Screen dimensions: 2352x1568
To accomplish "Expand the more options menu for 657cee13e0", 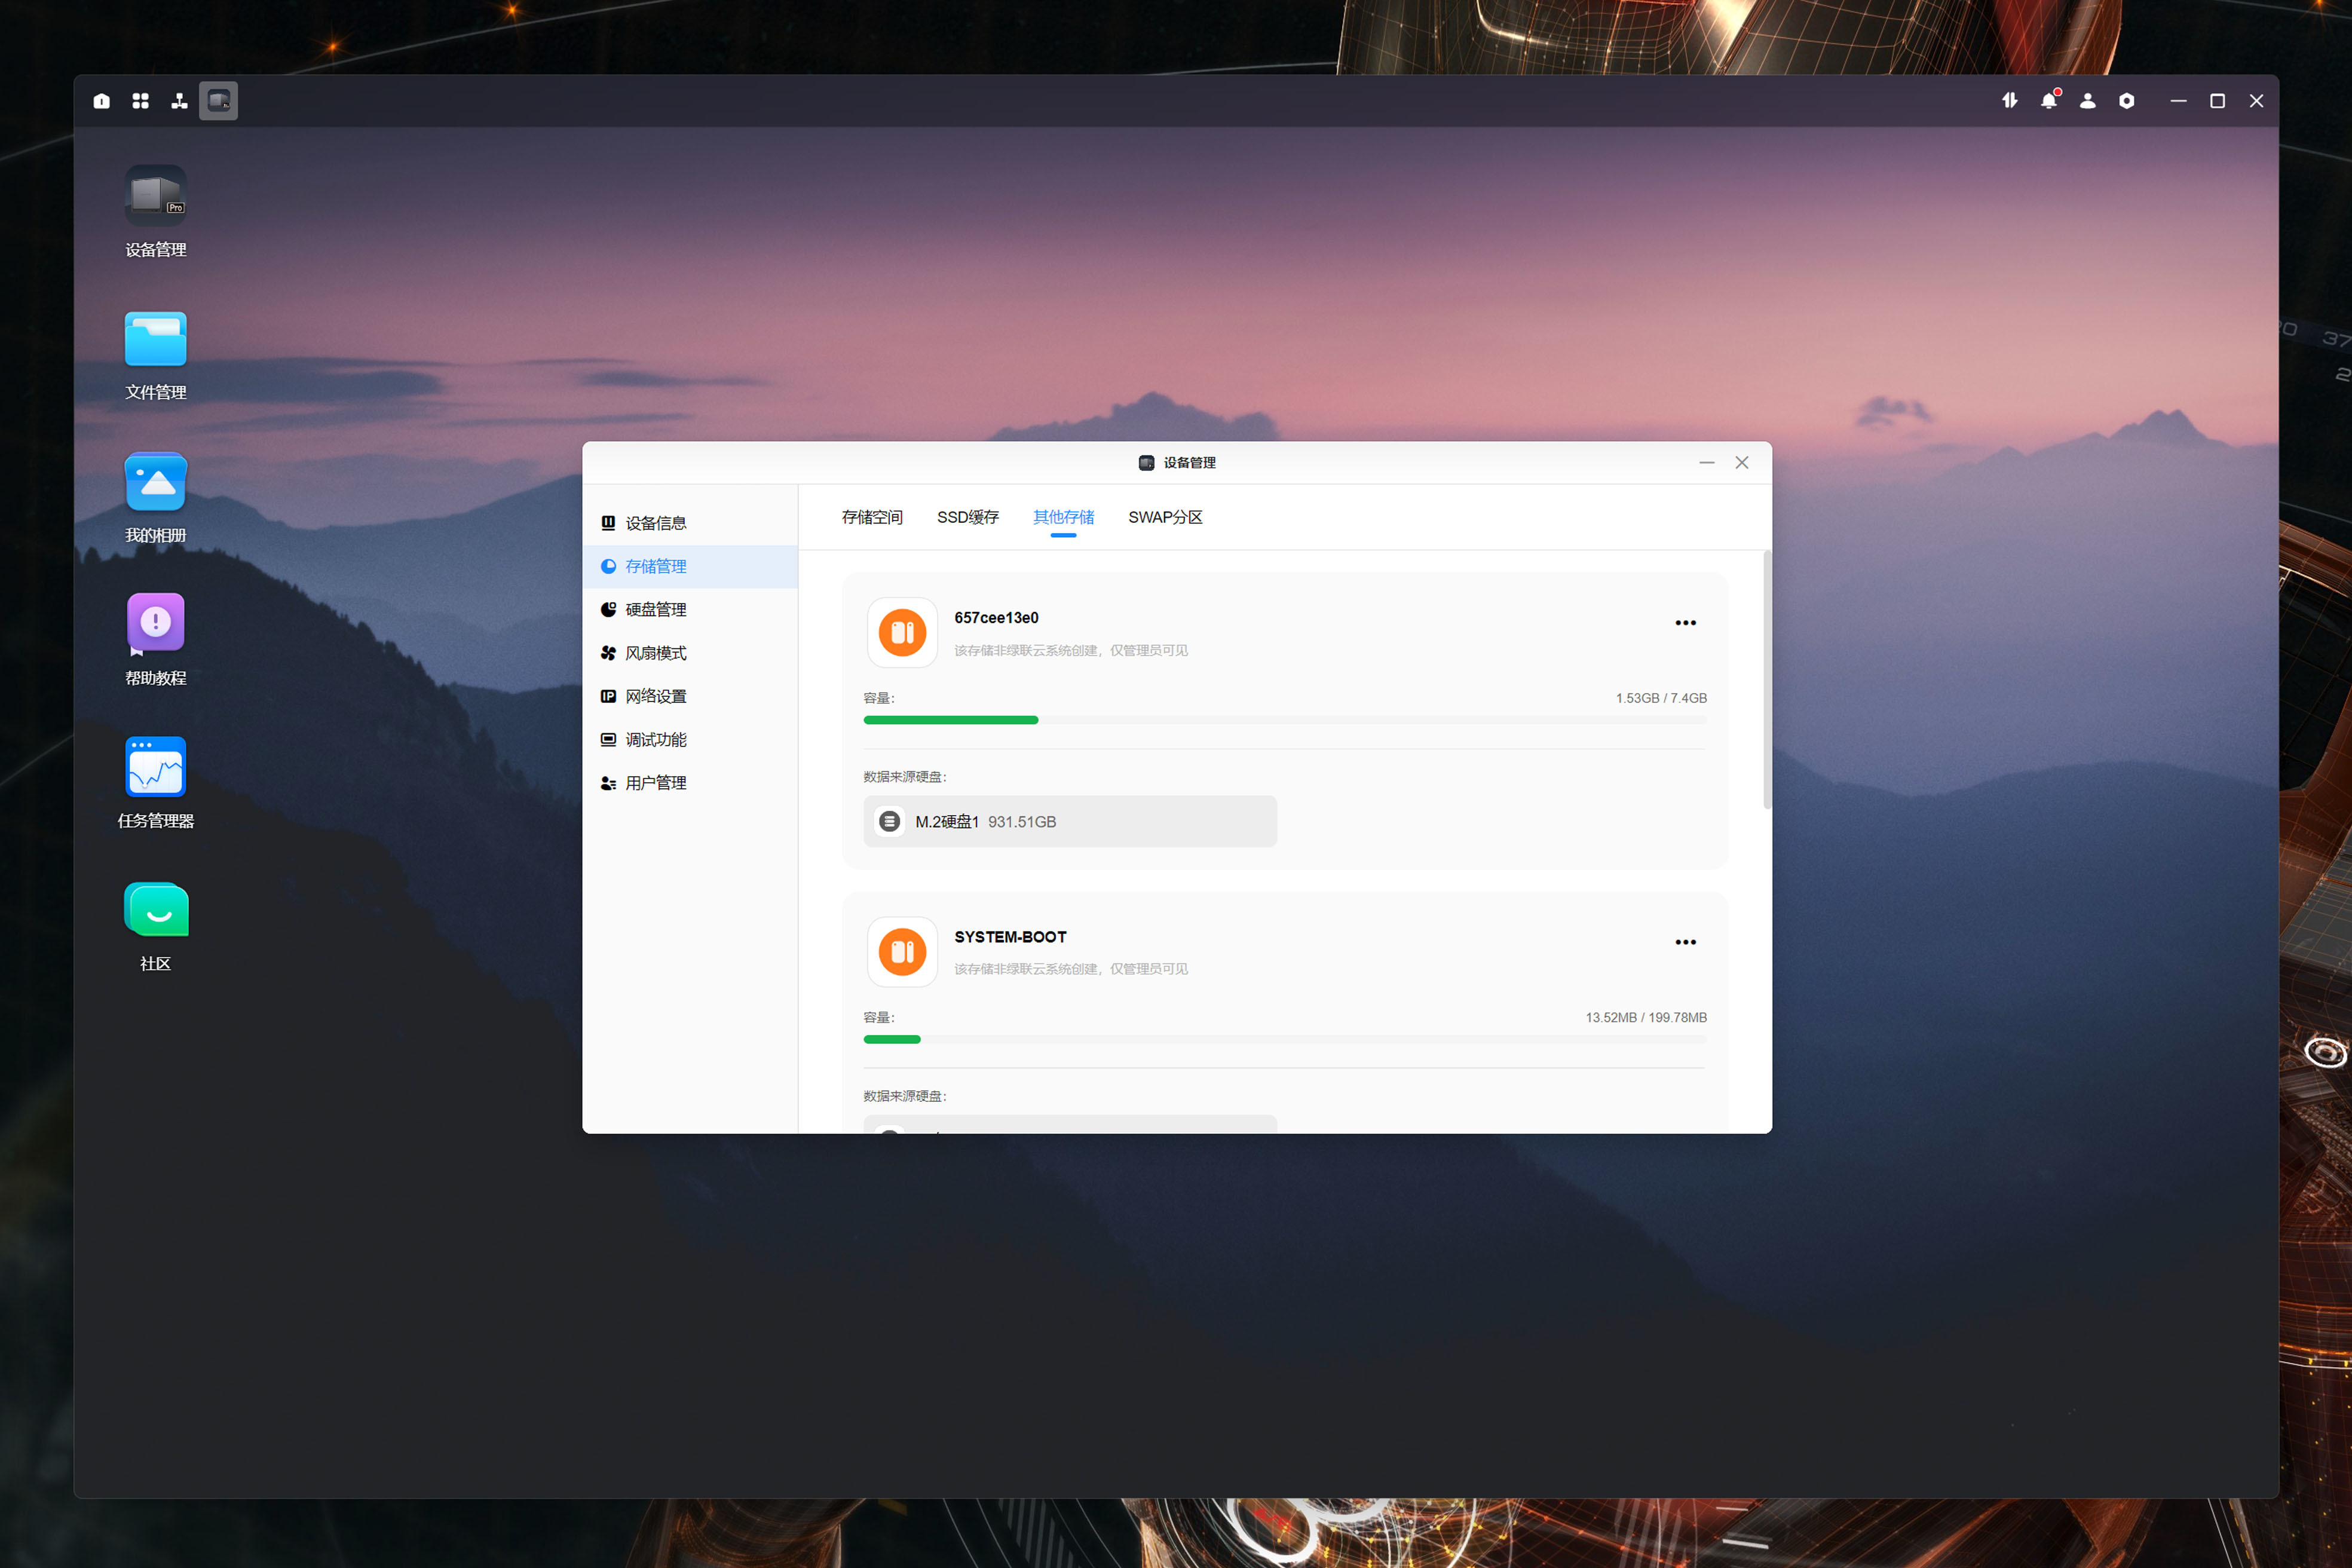I will click(1685, 623).
